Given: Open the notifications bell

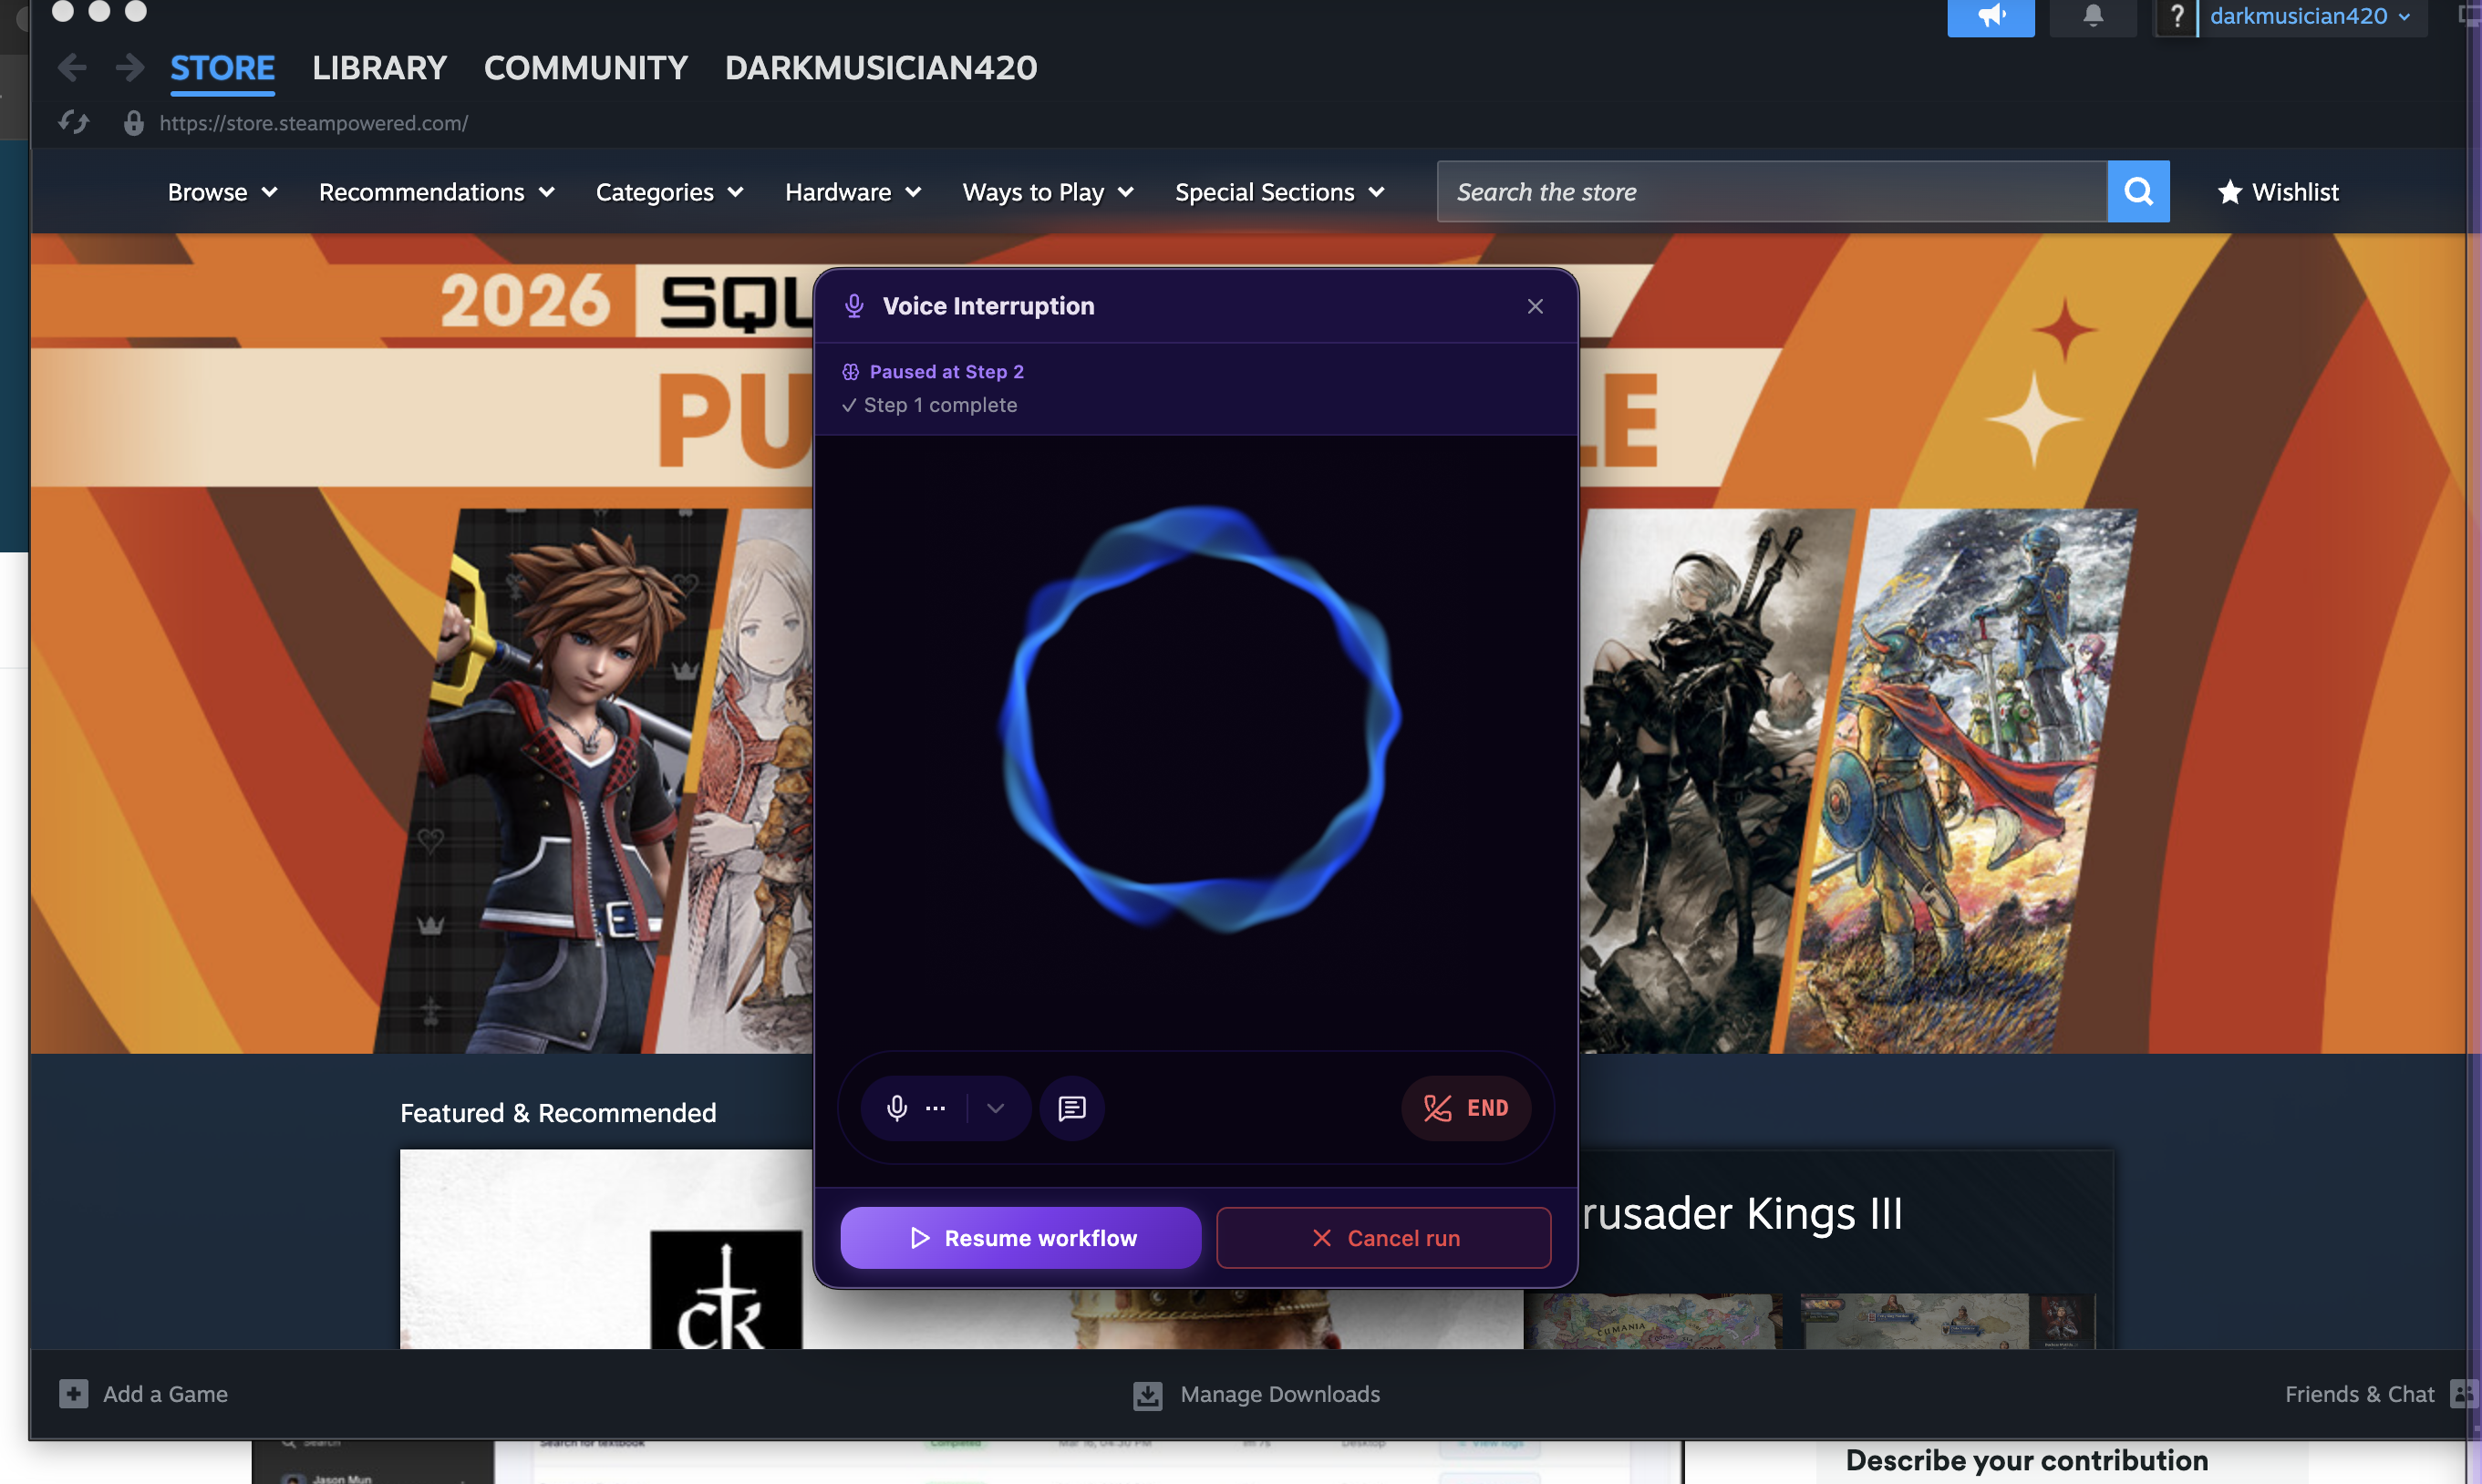Looking at the screenshot, I should coord(2092,16).
